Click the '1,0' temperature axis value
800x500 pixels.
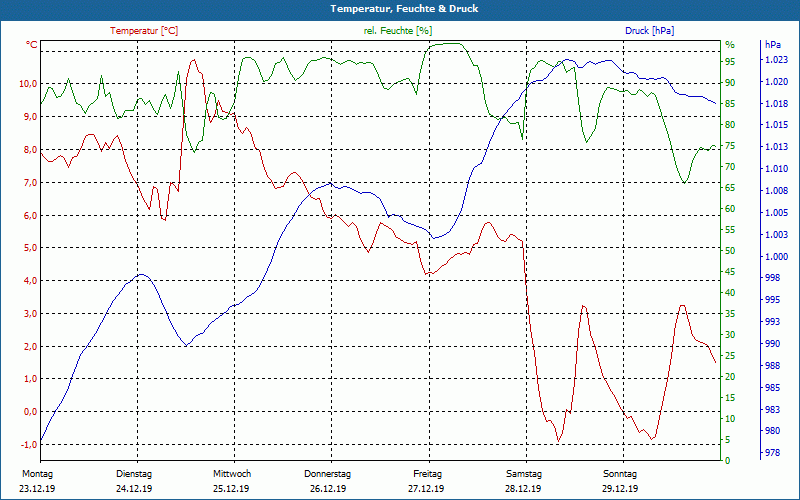(x=30, y=379)
